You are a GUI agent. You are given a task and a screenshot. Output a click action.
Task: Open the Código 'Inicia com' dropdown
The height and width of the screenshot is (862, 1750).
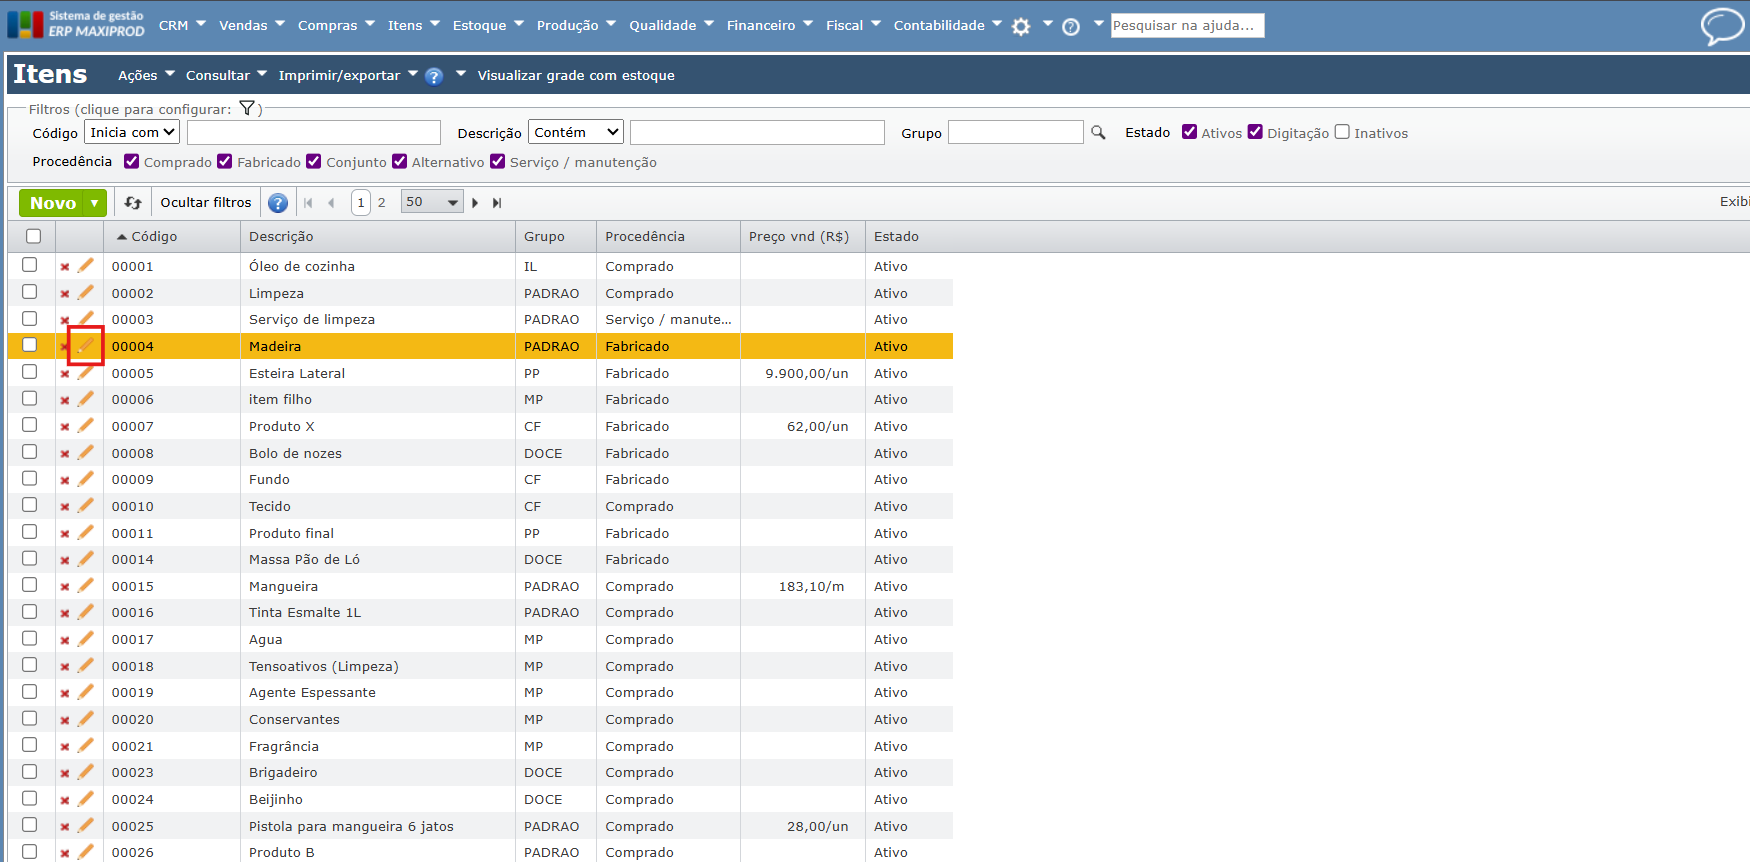pos(132,132)
